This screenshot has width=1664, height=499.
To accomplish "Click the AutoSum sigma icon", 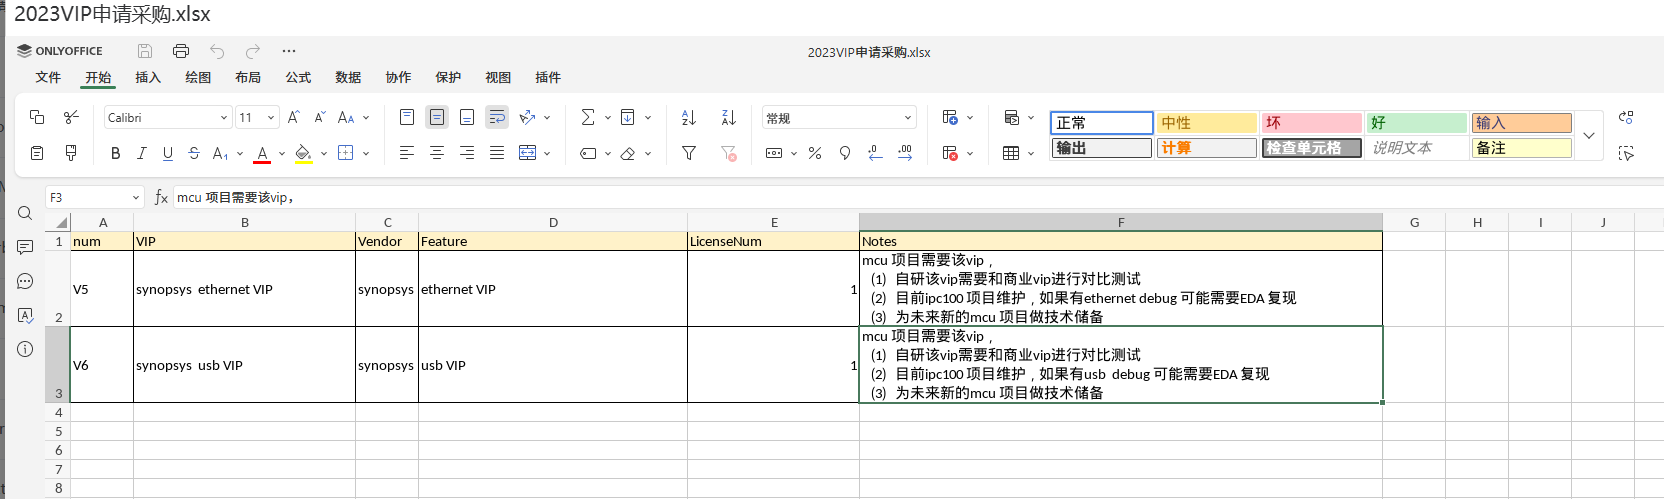I will [x=588, y=118].
